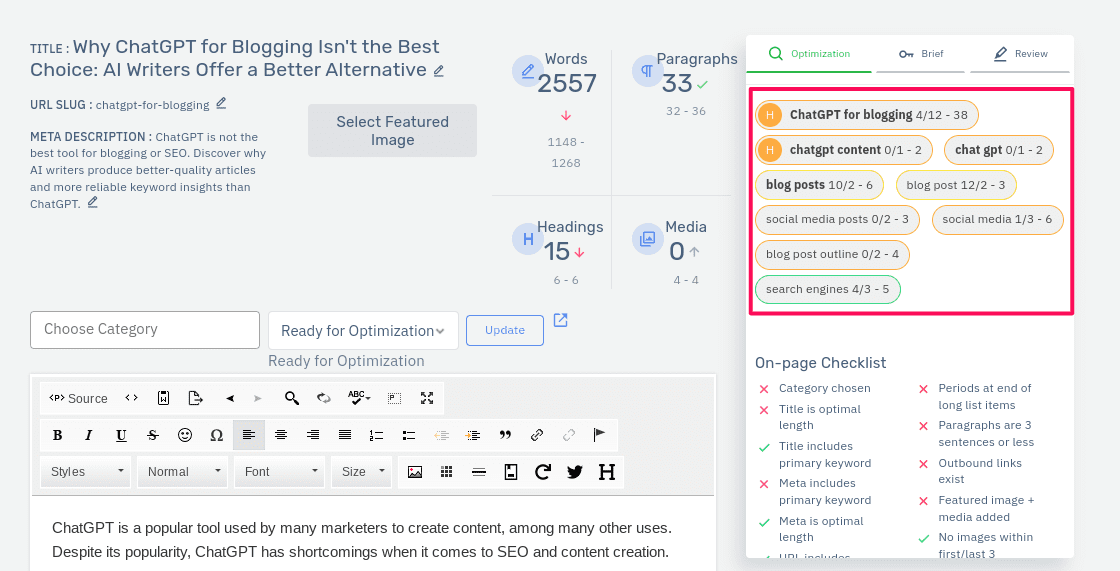Click 'Outbound links exist' checklist item
The height and width of the screenshot is (571, 1120).
pyautogui.click(x=980, y=471)
